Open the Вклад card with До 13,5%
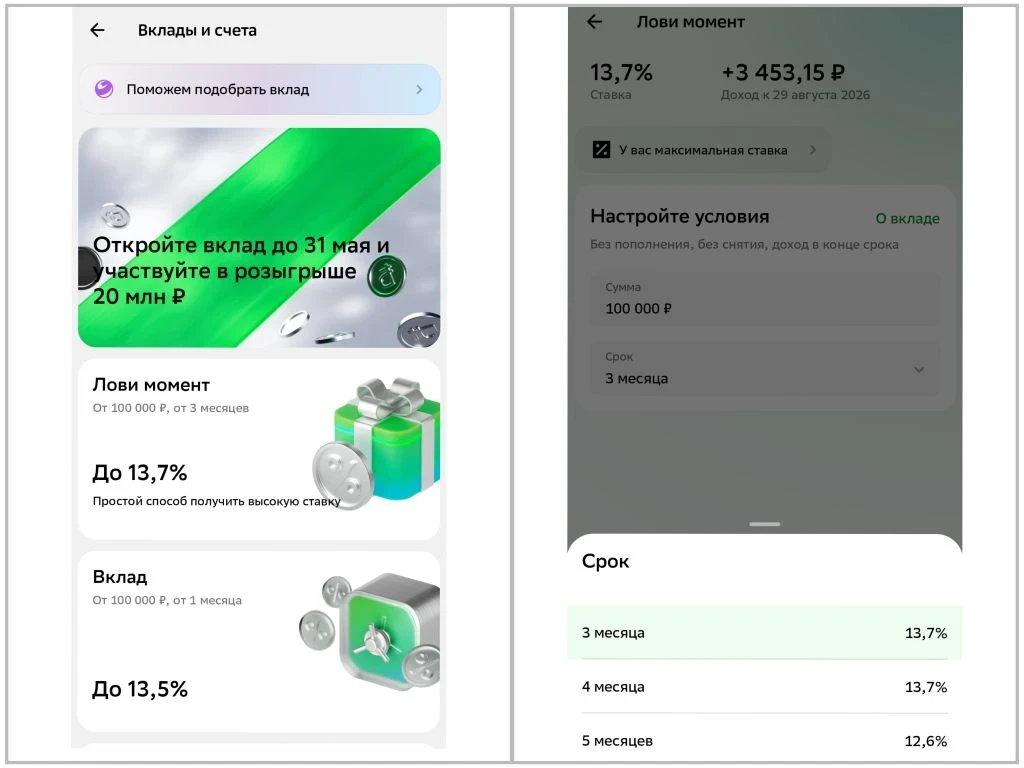Viewport: 1024px width, 768px height. click(x=259, y=641)
